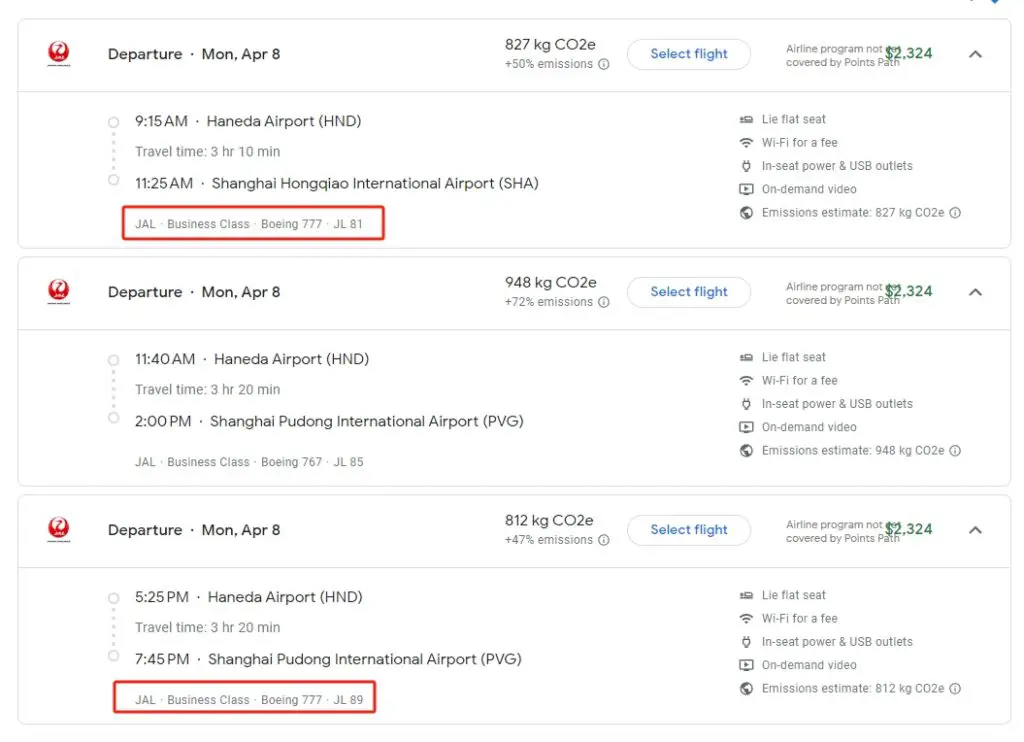This screenshot has width=1024, height=742.
Task: Collapse the 11:40 AM flight details
Action: click(976, 292)
